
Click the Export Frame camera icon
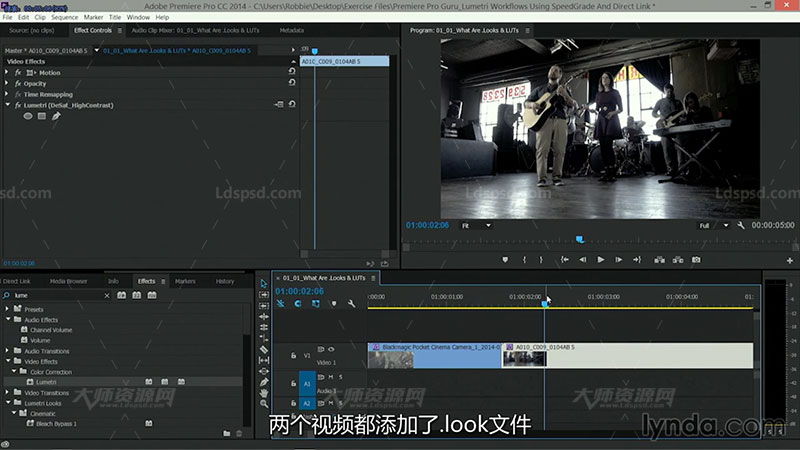(x=696, y=260)
